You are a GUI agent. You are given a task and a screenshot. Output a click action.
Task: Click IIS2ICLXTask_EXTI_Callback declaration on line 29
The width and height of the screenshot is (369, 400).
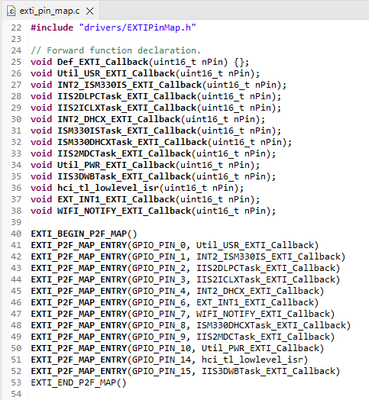[x=156, y=108]
